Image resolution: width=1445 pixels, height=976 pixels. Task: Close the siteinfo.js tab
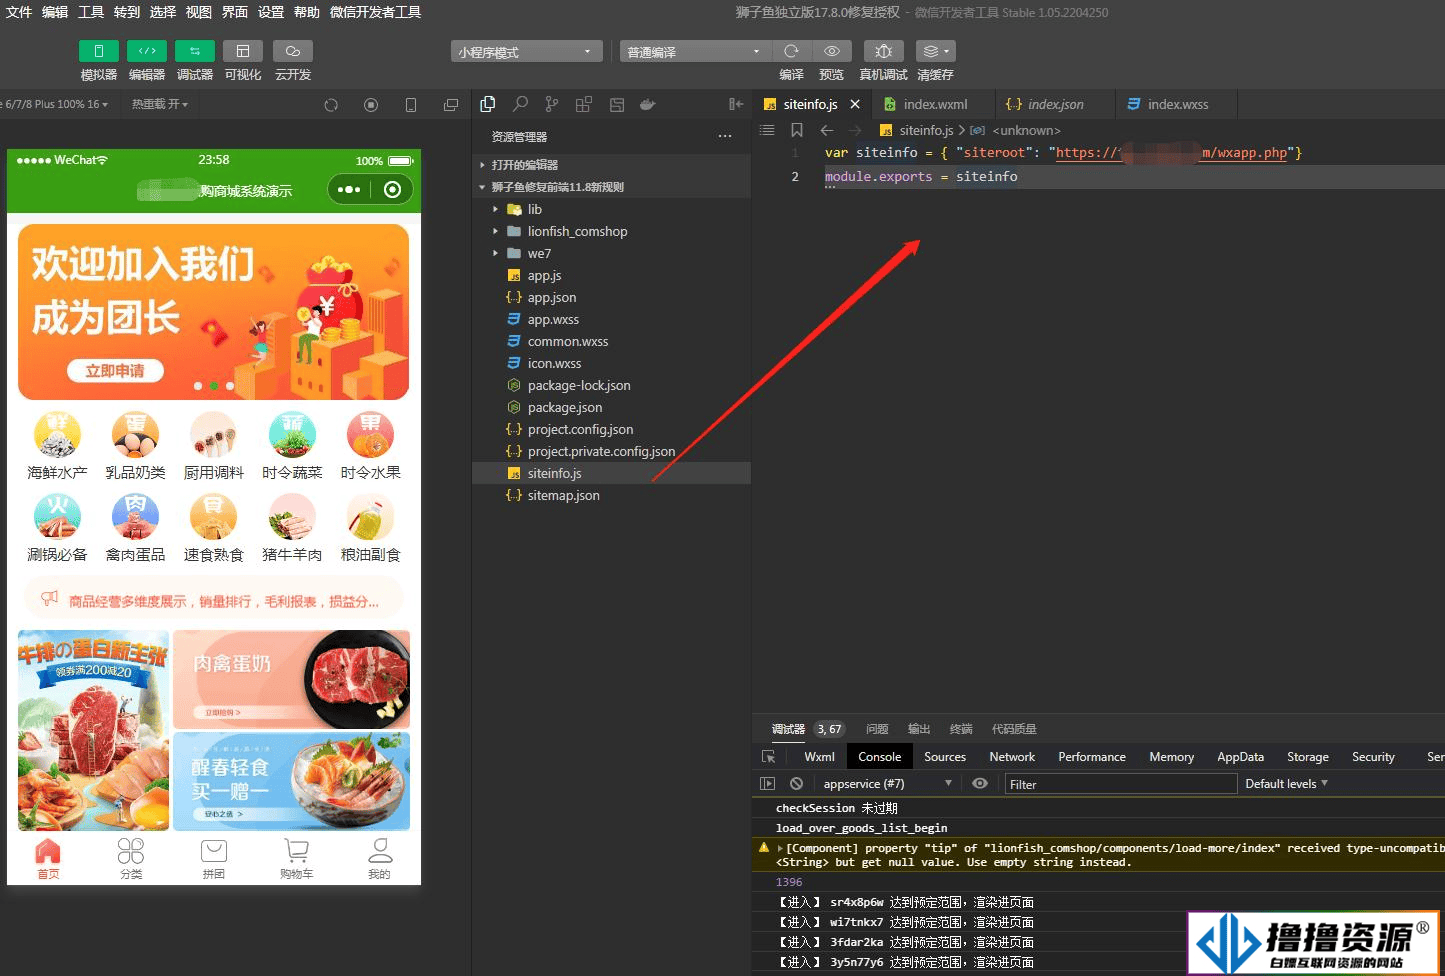(855, 104)
